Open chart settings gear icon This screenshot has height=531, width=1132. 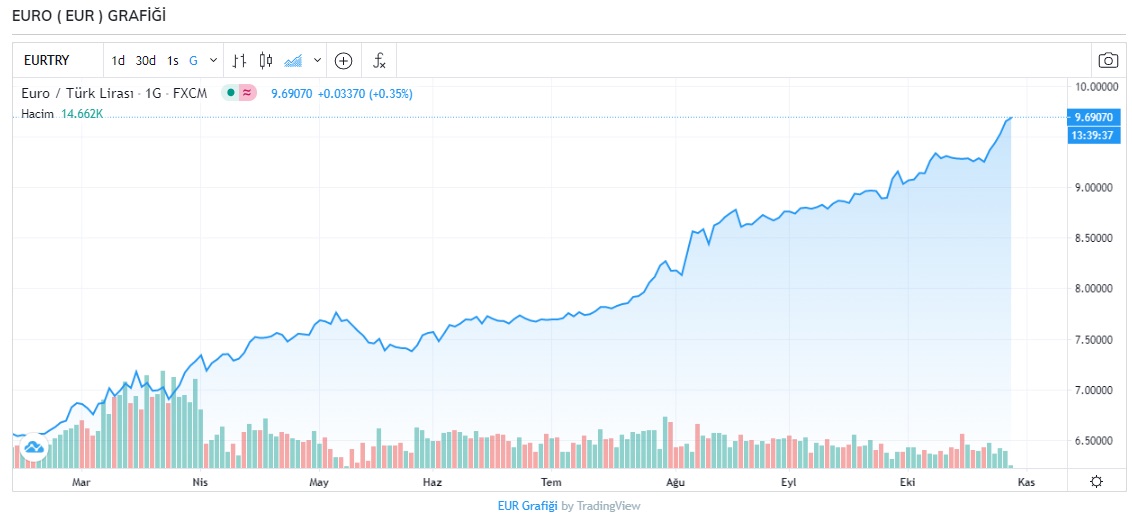(x=1096, y=482)
